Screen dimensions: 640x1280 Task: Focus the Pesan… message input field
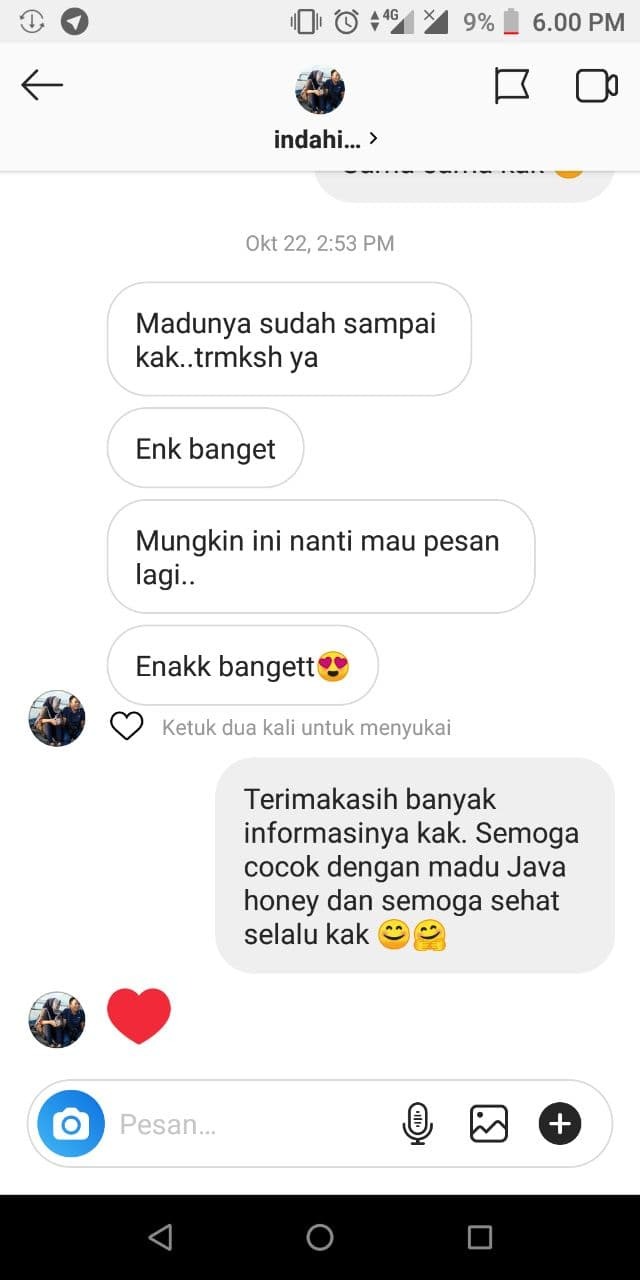coord(255,1124)
